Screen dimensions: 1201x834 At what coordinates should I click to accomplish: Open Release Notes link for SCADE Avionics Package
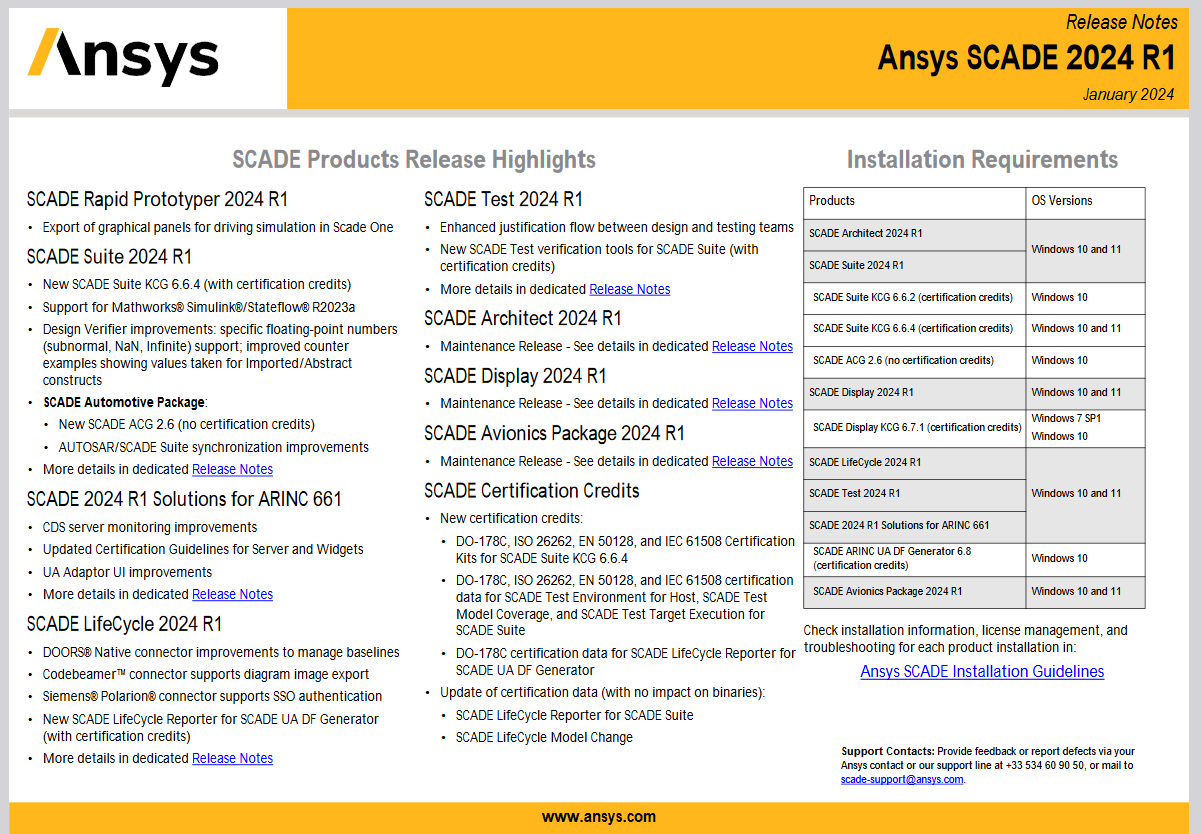pyautogui.click(x=752, y=461)
